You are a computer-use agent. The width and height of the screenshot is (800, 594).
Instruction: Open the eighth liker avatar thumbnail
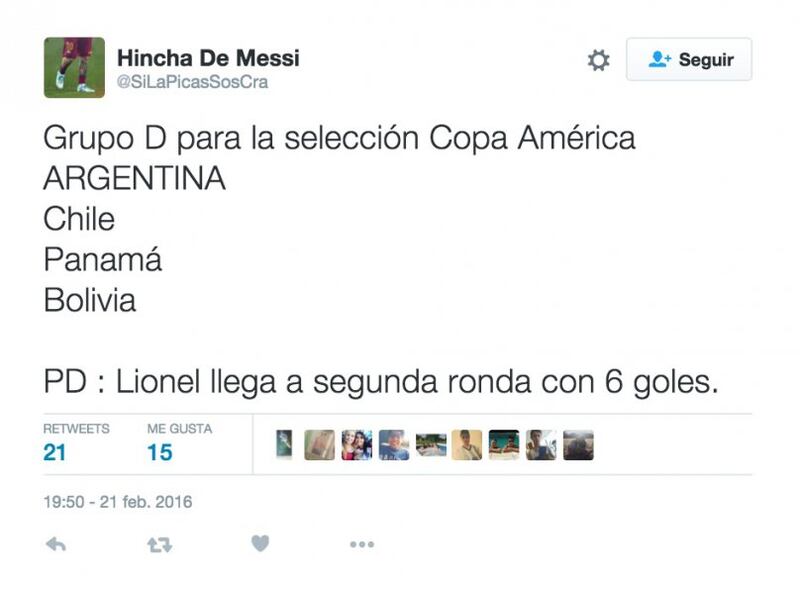coord(541,445)
